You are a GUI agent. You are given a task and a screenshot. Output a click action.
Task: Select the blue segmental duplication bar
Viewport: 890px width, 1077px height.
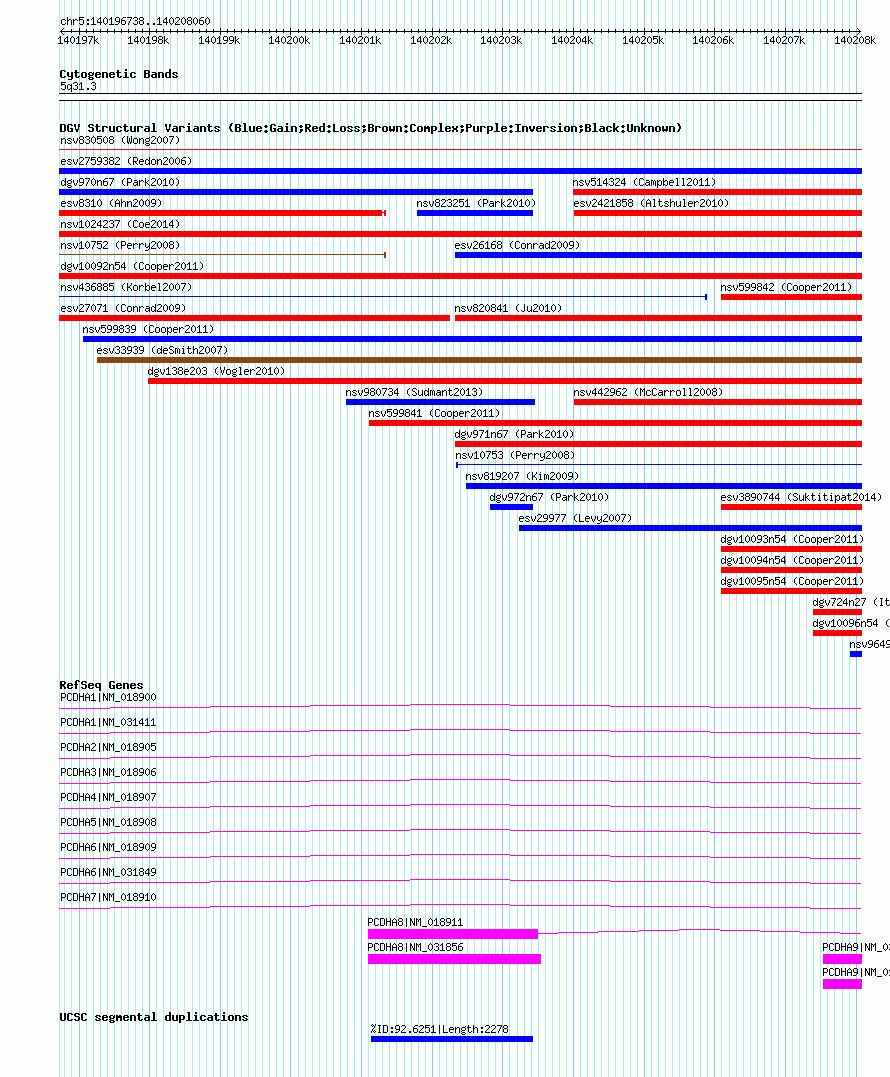point(452,1039)
